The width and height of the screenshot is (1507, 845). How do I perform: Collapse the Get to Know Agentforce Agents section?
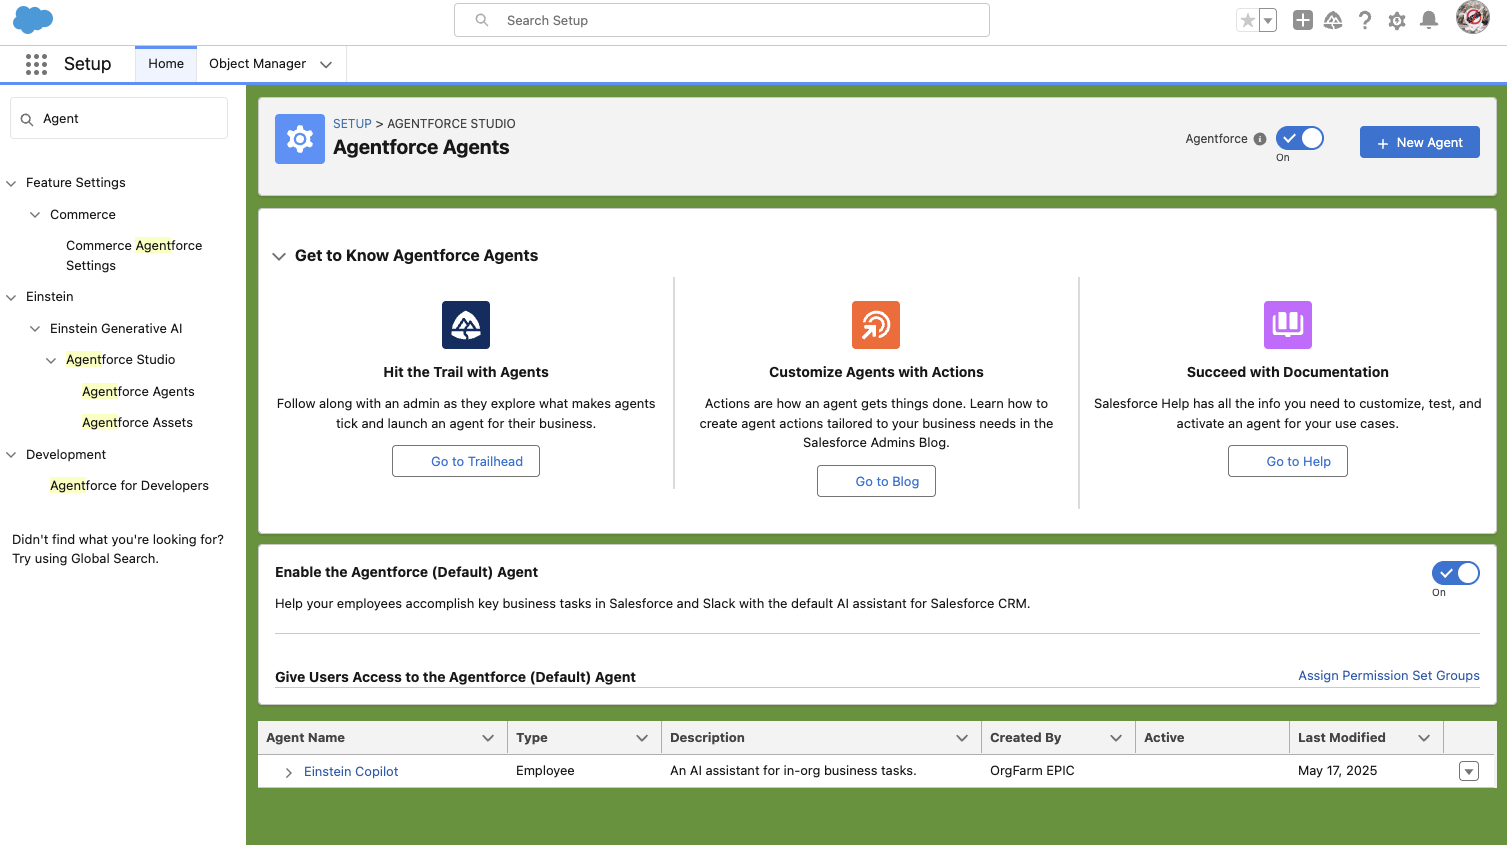[279, 256]
